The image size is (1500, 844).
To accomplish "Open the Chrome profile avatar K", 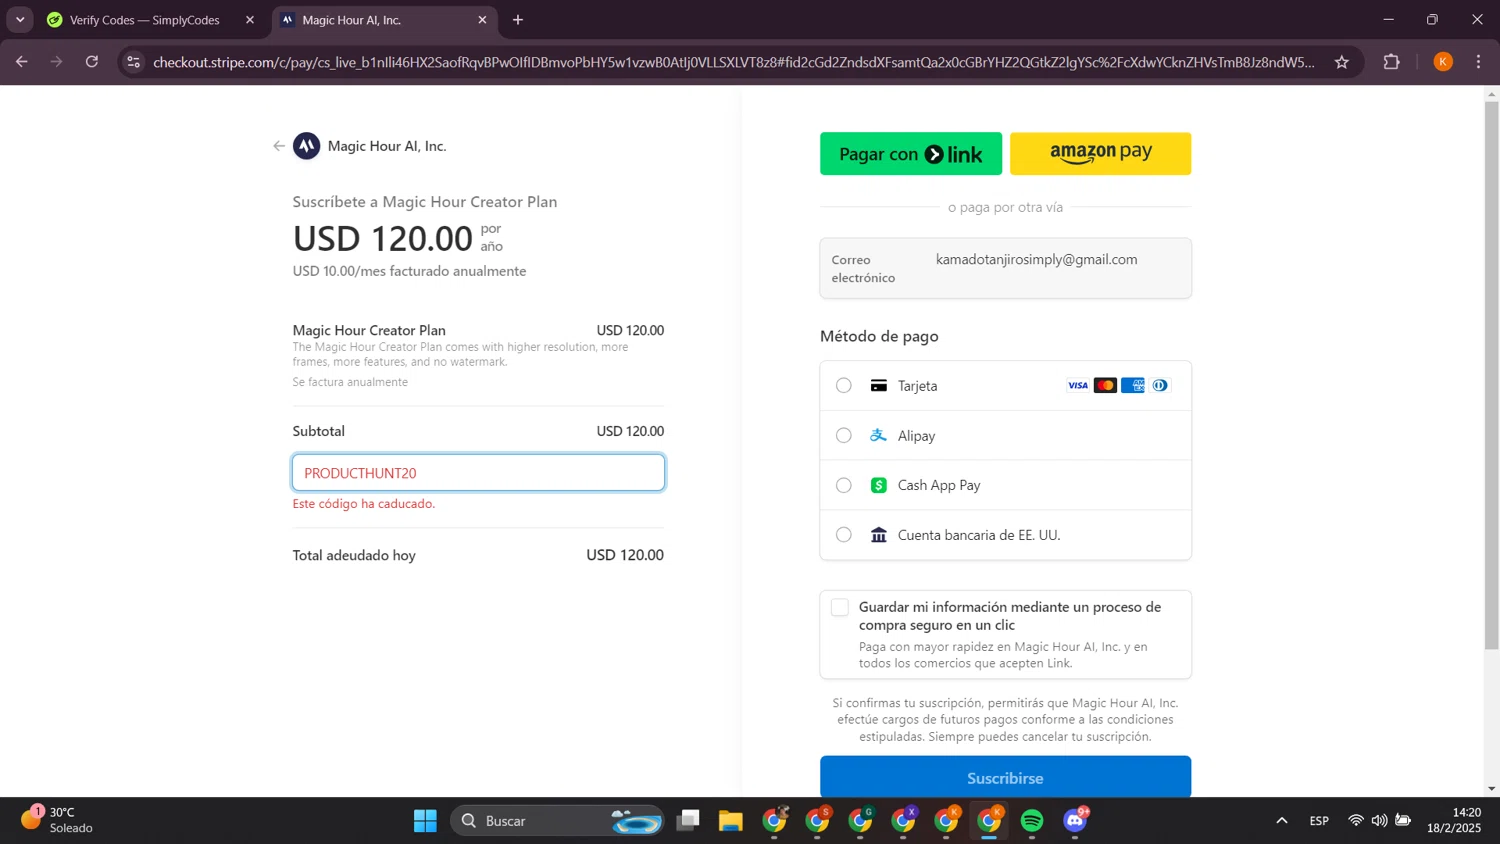I will [1443, 62].
